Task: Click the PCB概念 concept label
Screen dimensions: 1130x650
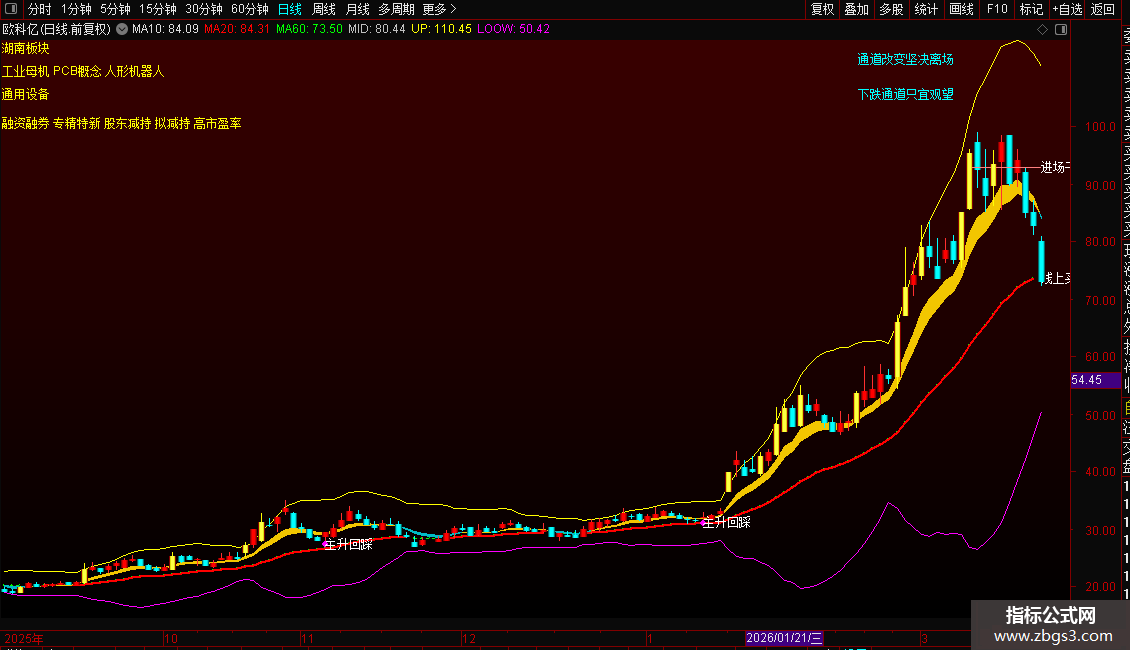Action: point(77,71)
